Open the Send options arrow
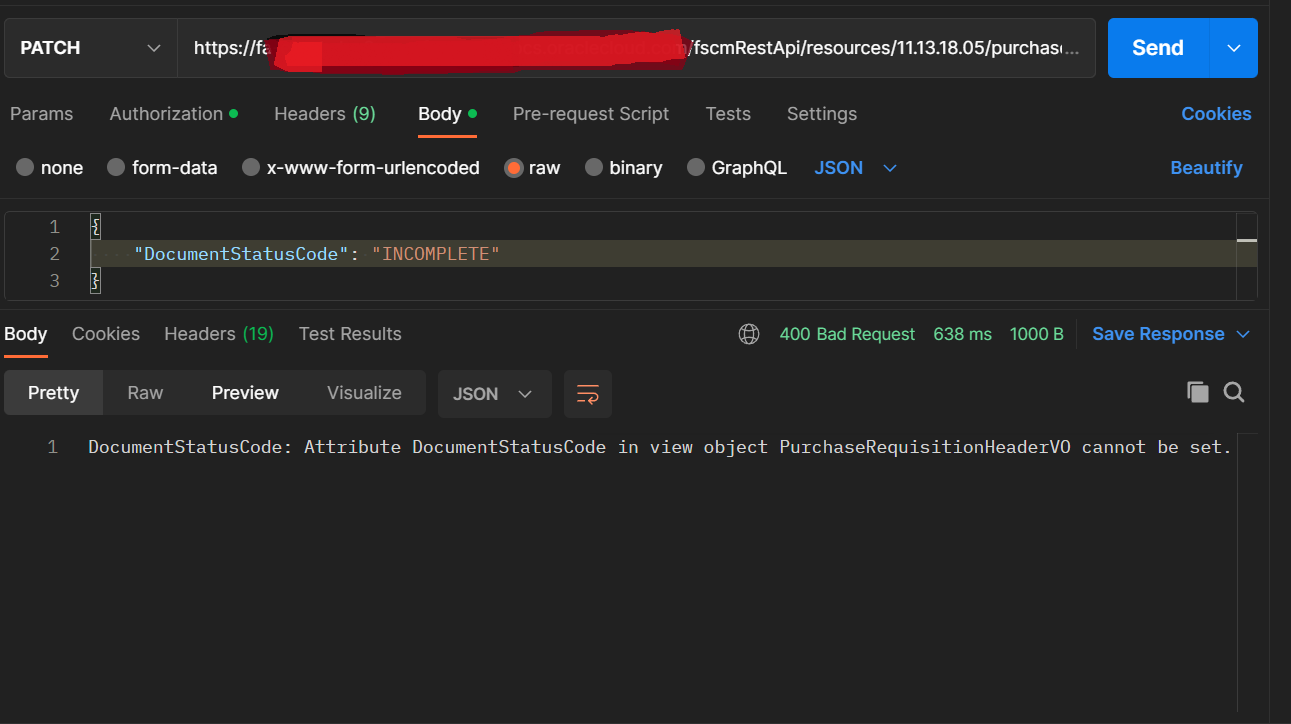The width and height of the screenshot is (1291, 724). pyautogui.click(x=1234, y=48)
